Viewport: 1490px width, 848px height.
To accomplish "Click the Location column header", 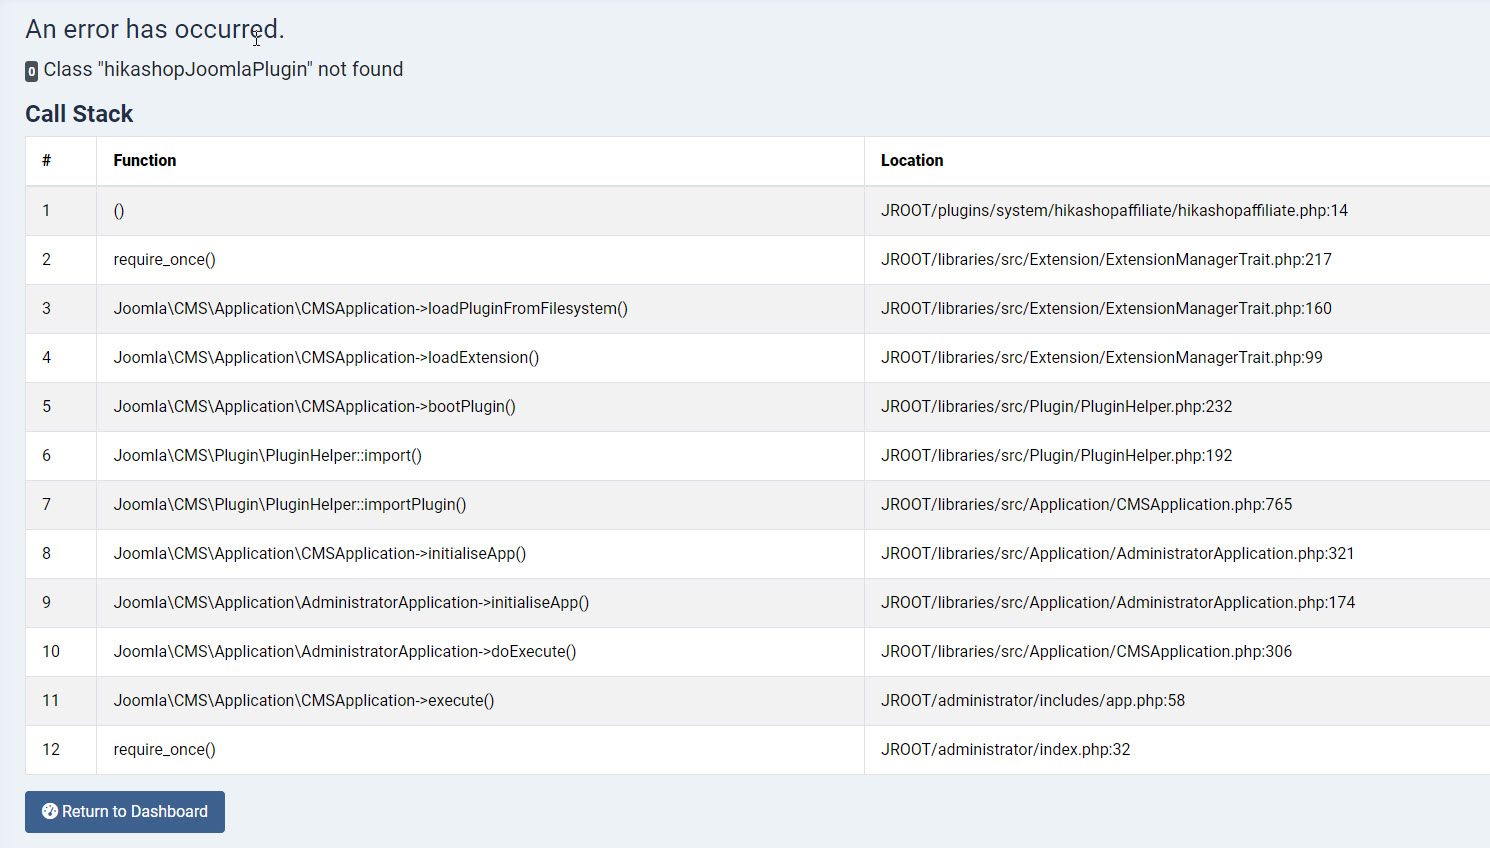I will click(x=912, y=161).
